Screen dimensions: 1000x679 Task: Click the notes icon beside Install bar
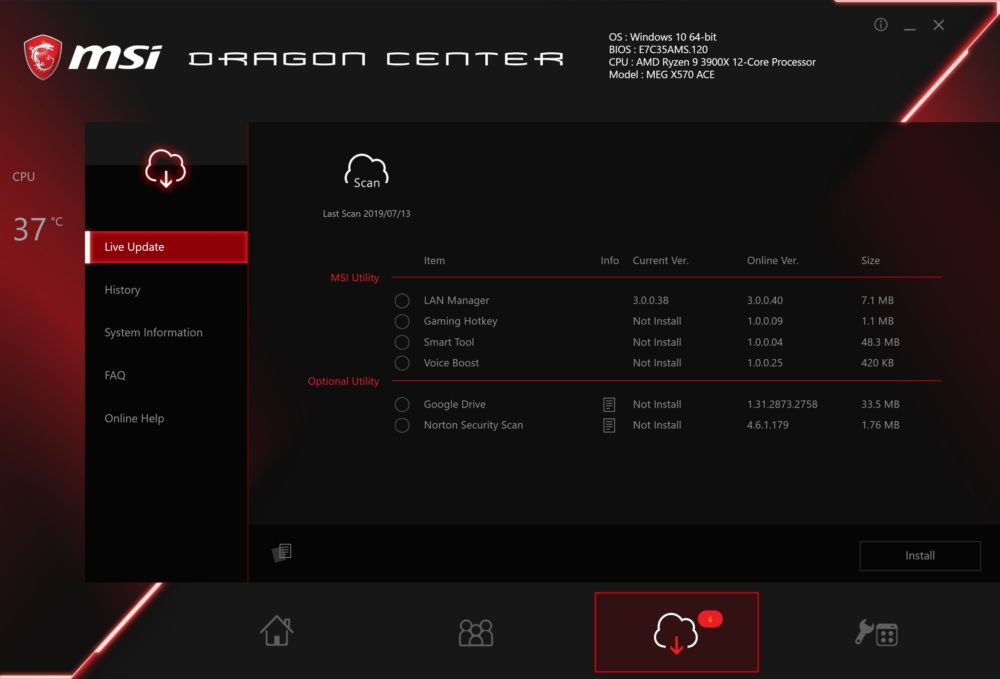[282, 552]
